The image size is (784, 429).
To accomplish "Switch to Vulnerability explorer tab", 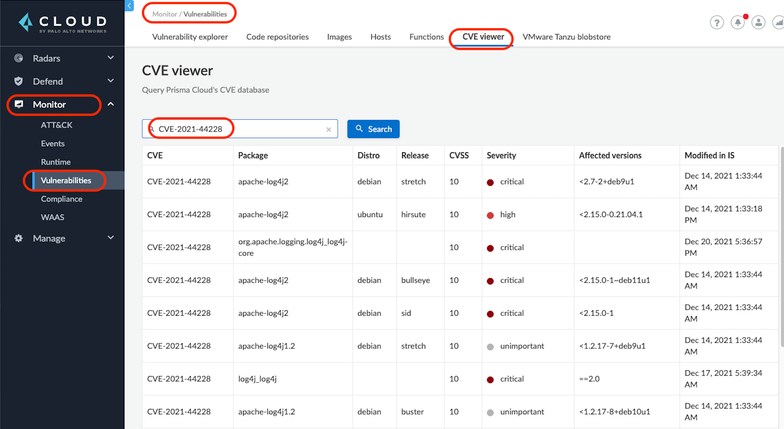I will [190, 37].
